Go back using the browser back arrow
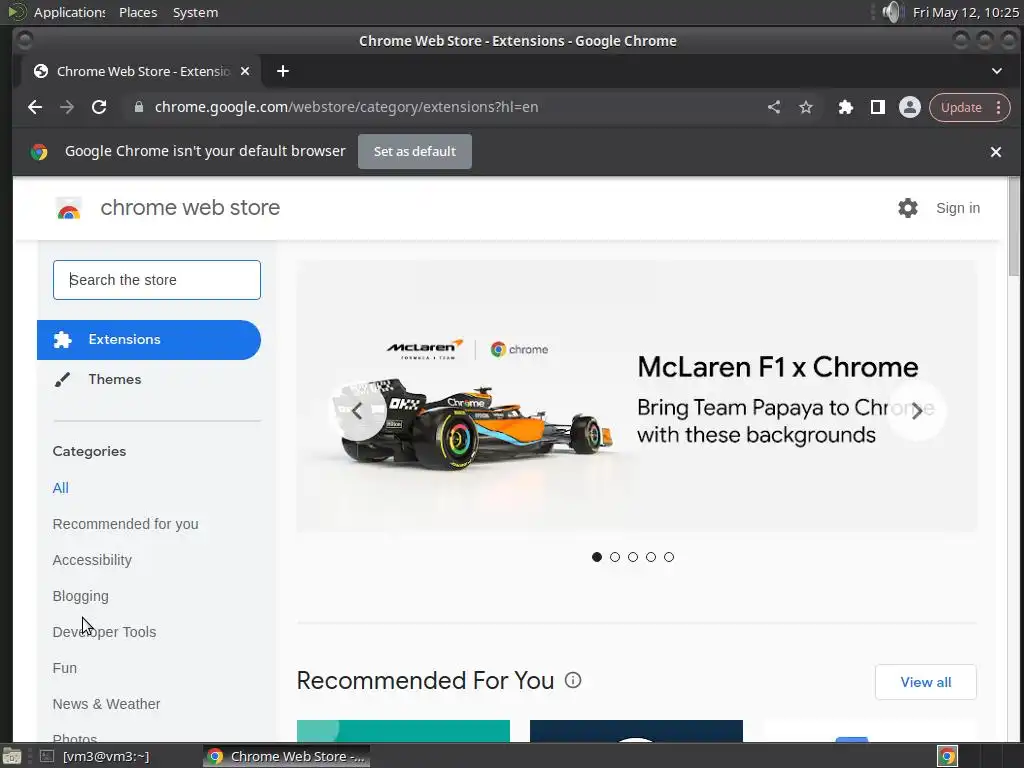The image size is (1024, 768). pyautogui.click(x=35, y=107)
